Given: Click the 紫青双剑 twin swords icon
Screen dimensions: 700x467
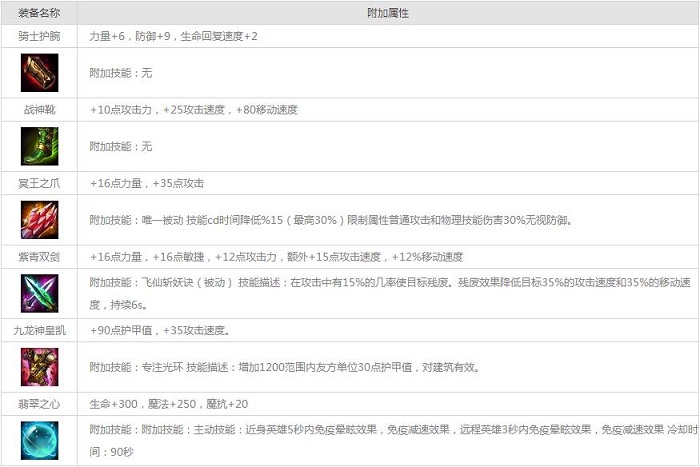Looking at the screenshot, I should click(39, 293).
